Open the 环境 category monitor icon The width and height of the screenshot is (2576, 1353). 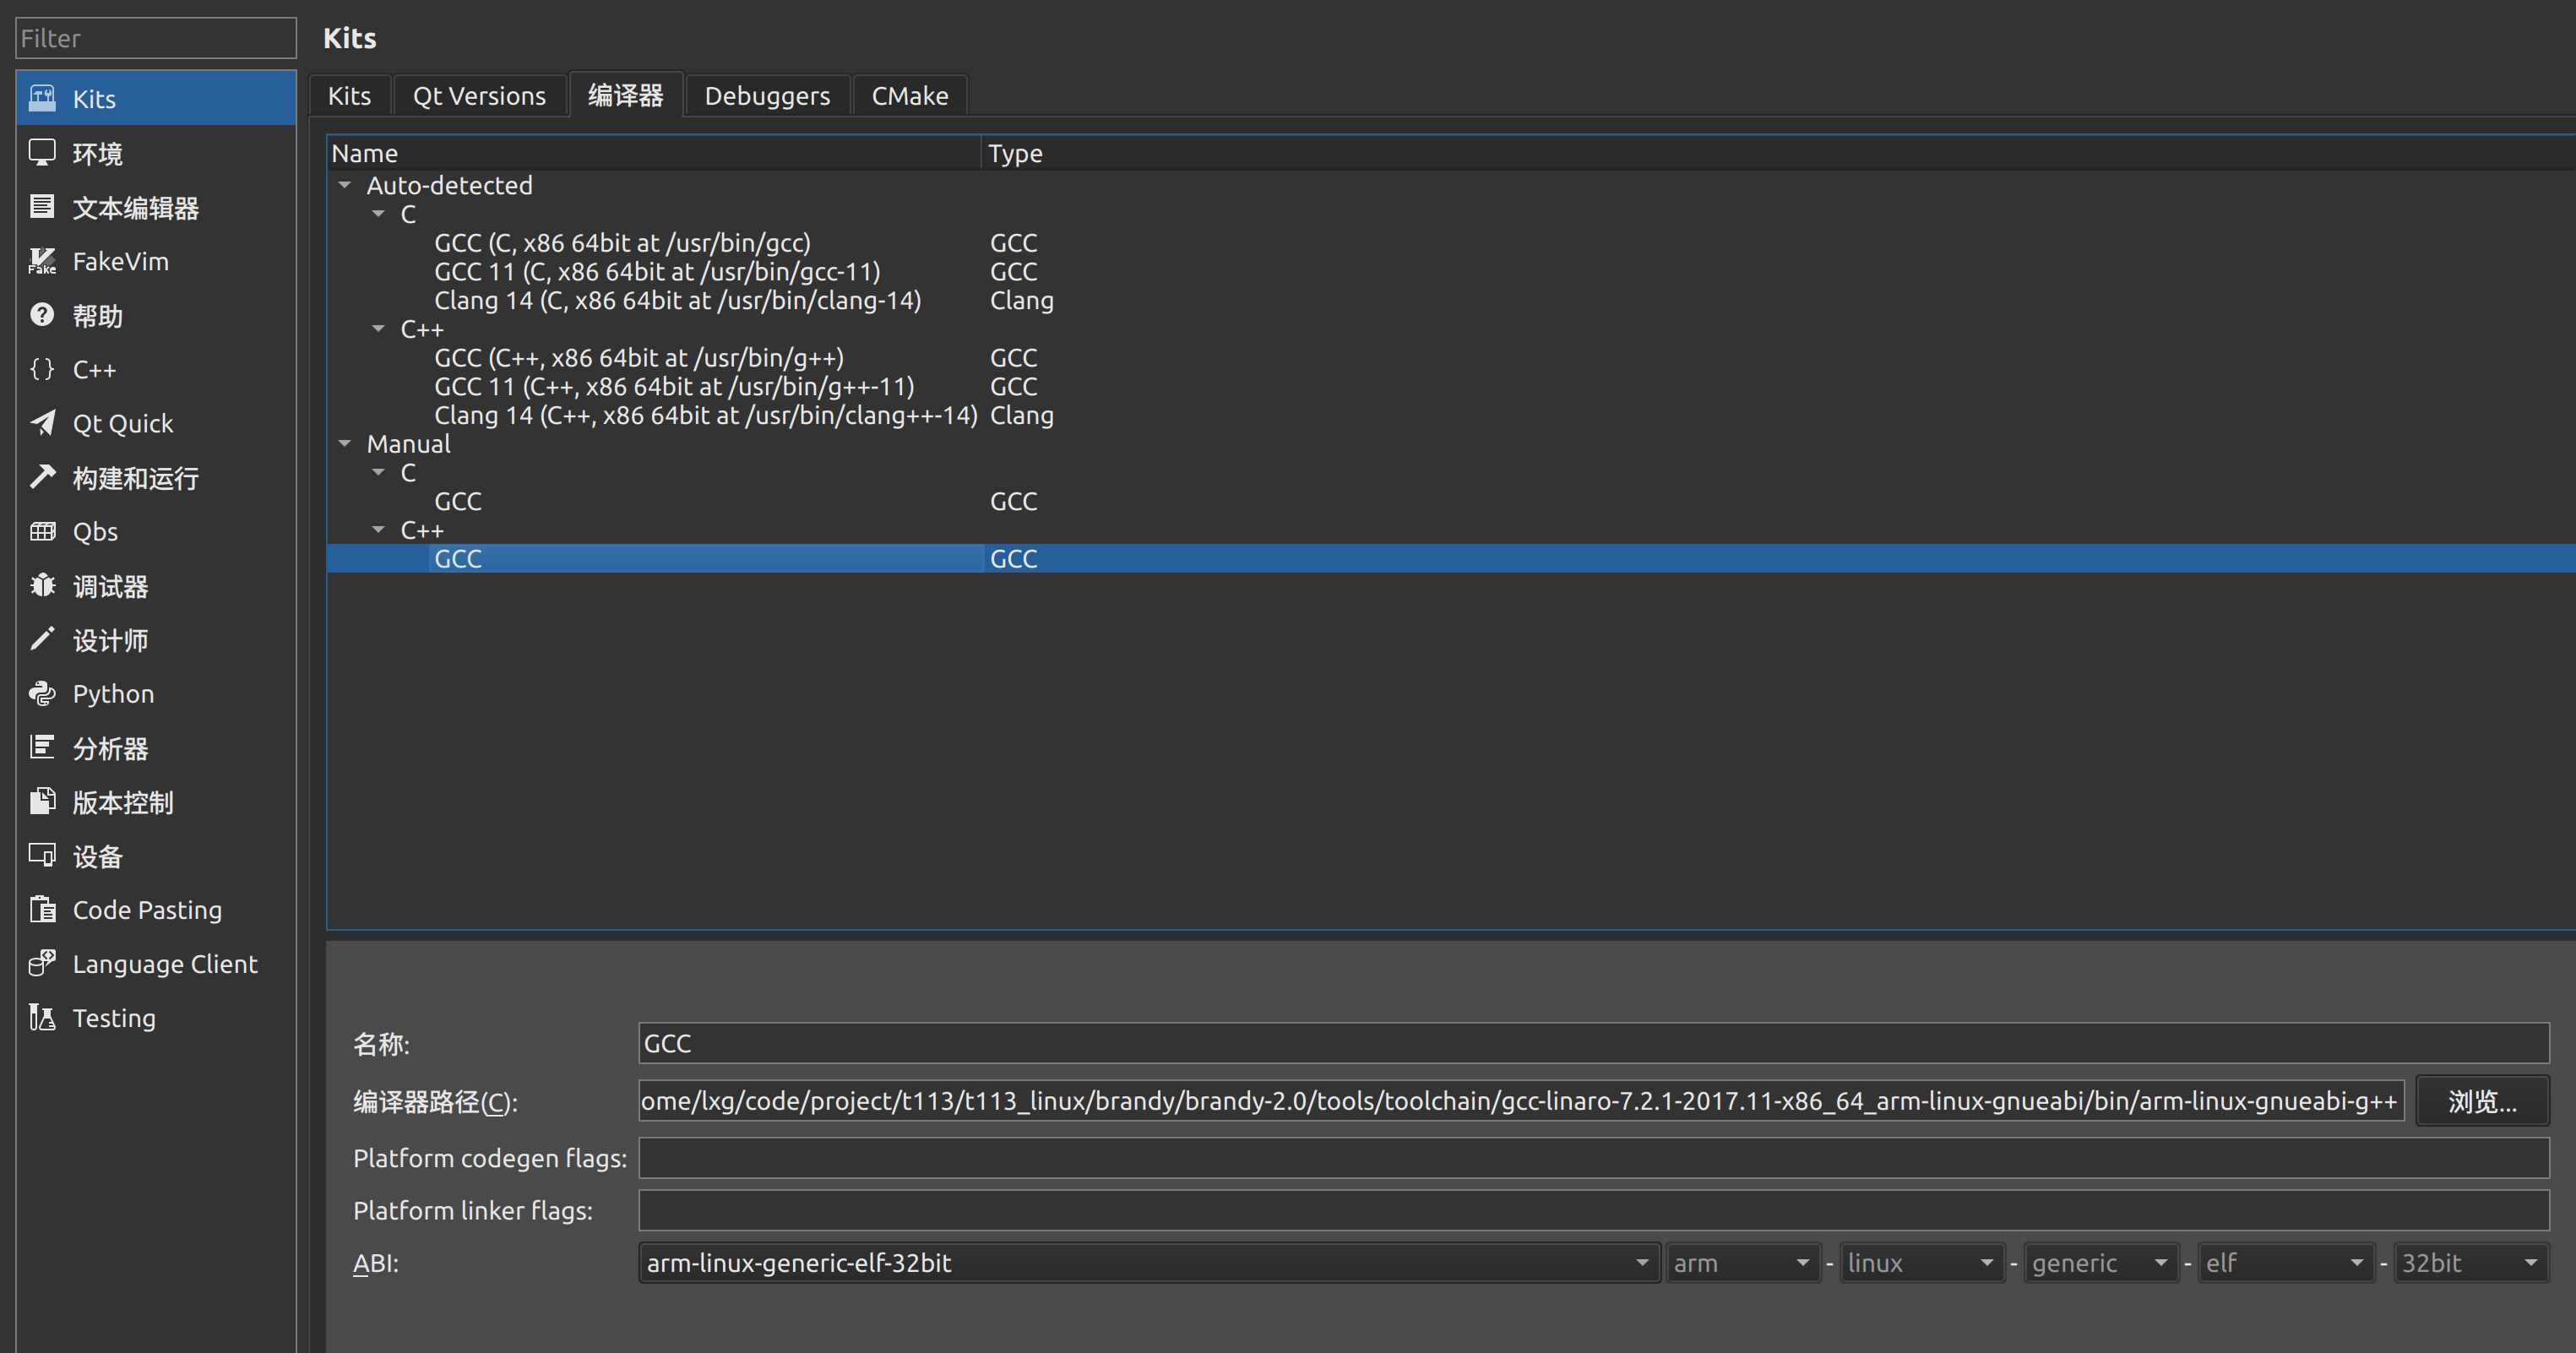[x=42, y=152]
